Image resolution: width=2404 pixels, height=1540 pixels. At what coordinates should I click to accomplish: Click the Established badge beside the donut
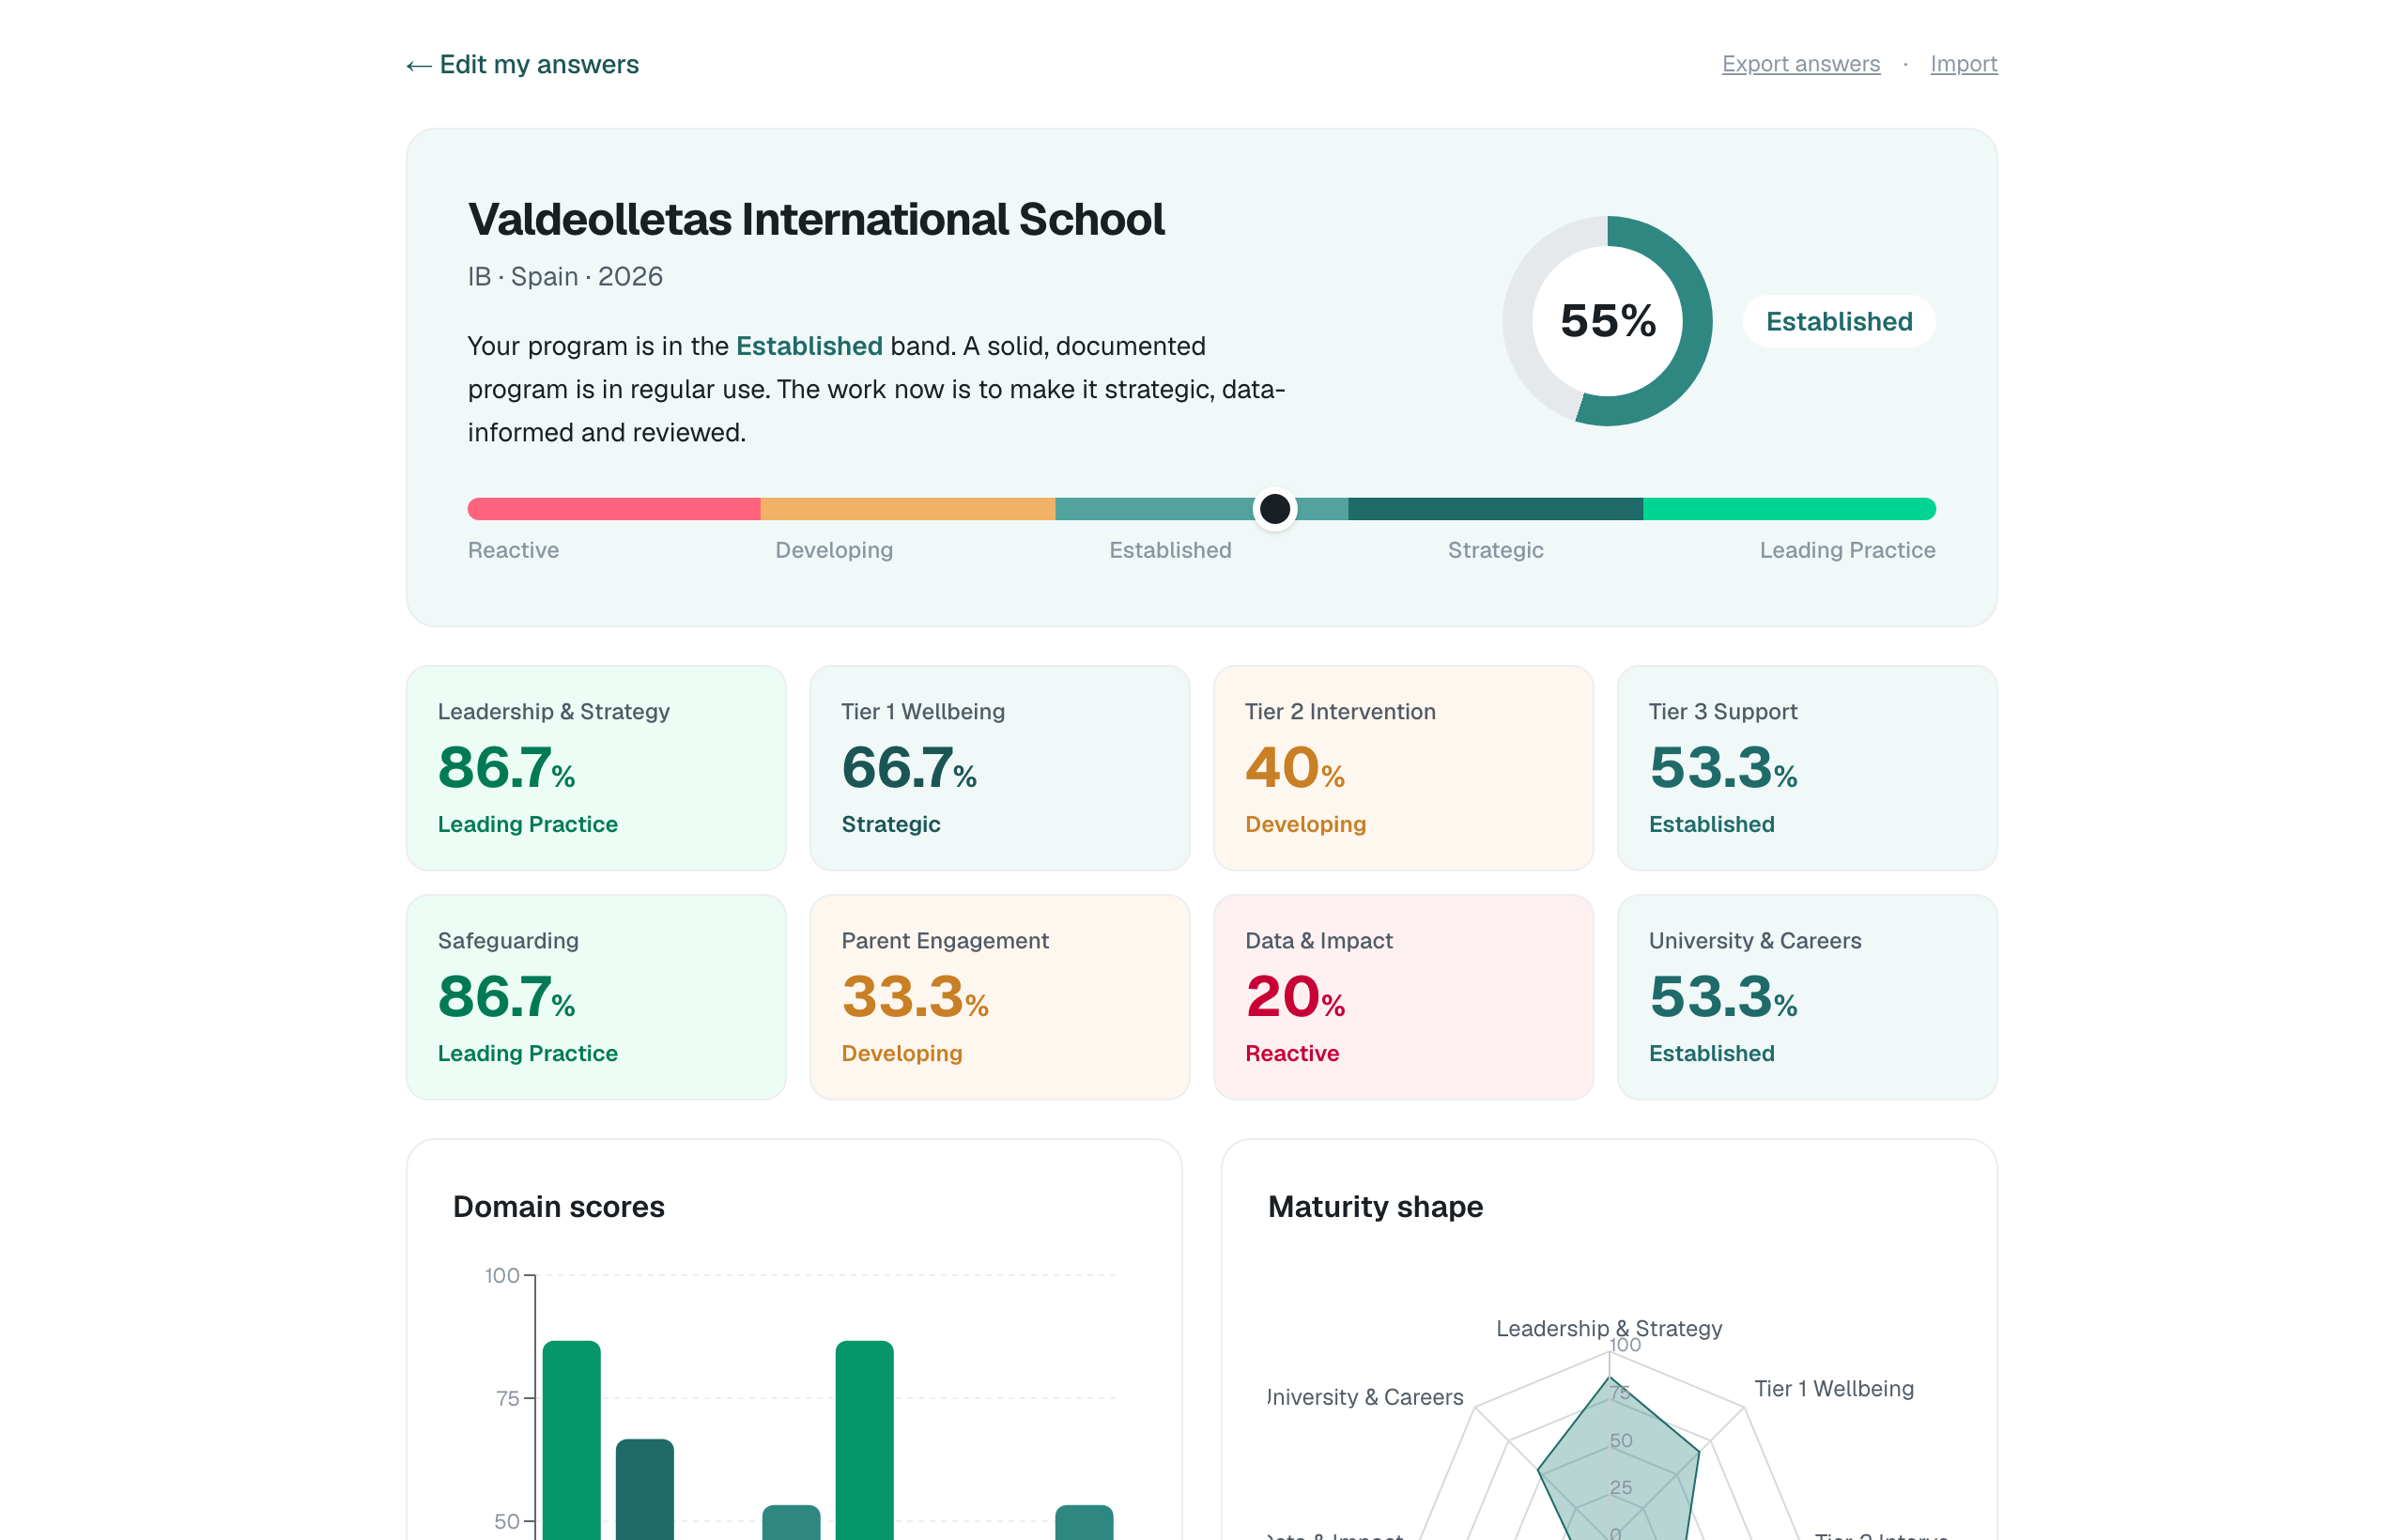coord(1839,321)
